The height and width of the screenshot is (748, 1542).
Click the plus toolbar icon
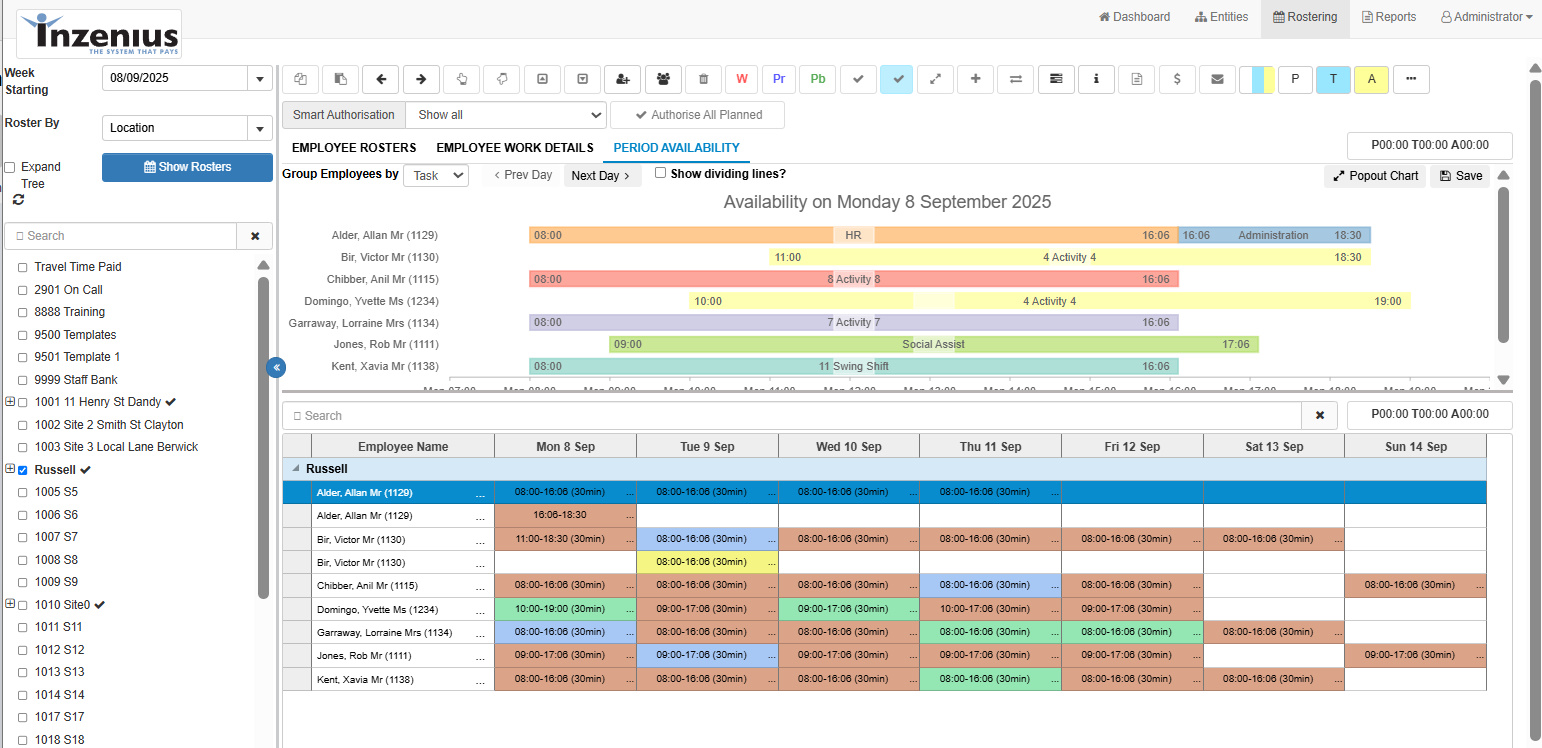(975, 79)
